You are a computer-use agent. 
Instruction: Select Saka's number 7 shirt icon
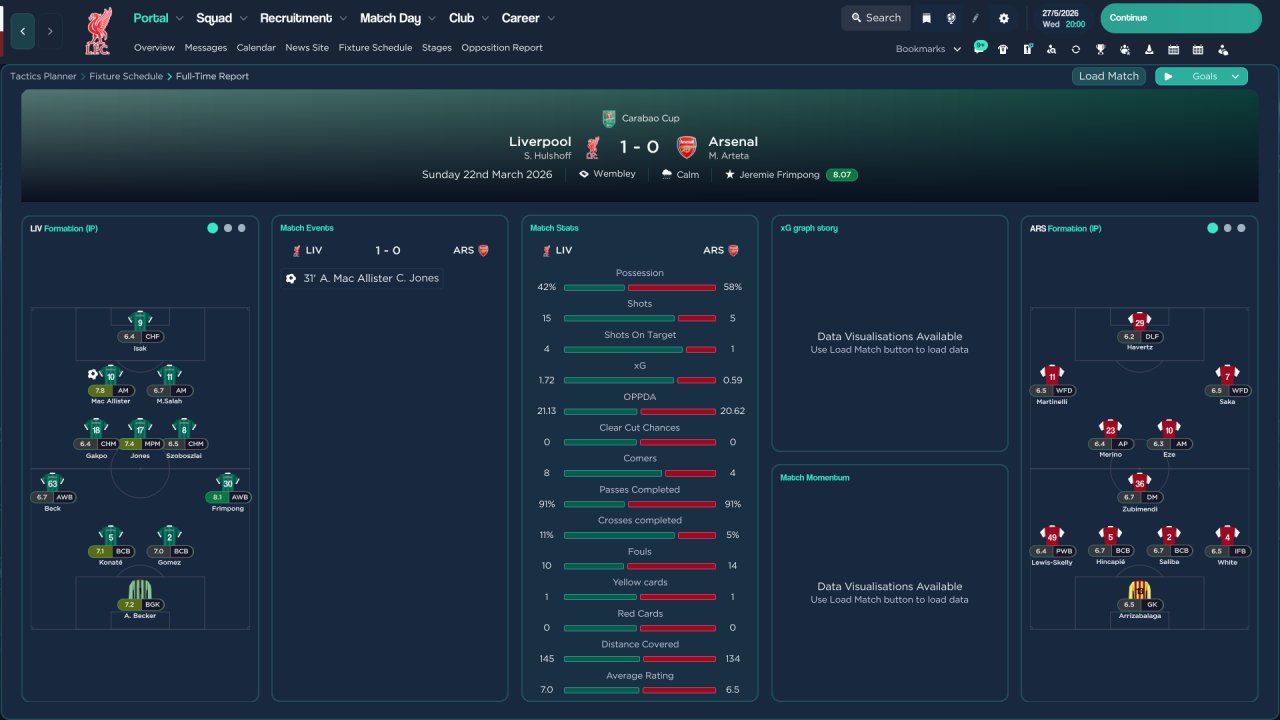point(1227,375)
